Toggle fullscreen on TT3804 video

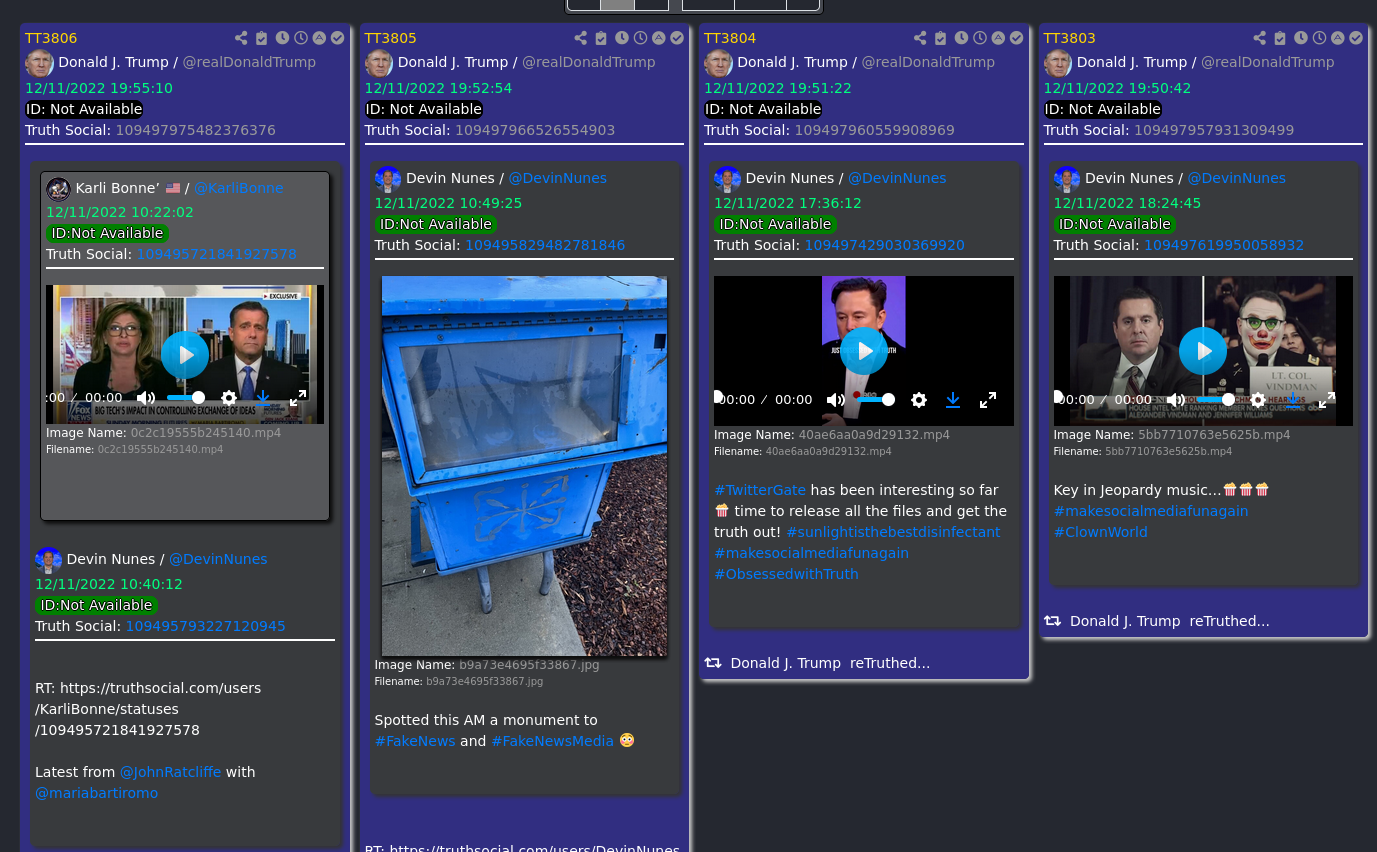pos(988,400)
